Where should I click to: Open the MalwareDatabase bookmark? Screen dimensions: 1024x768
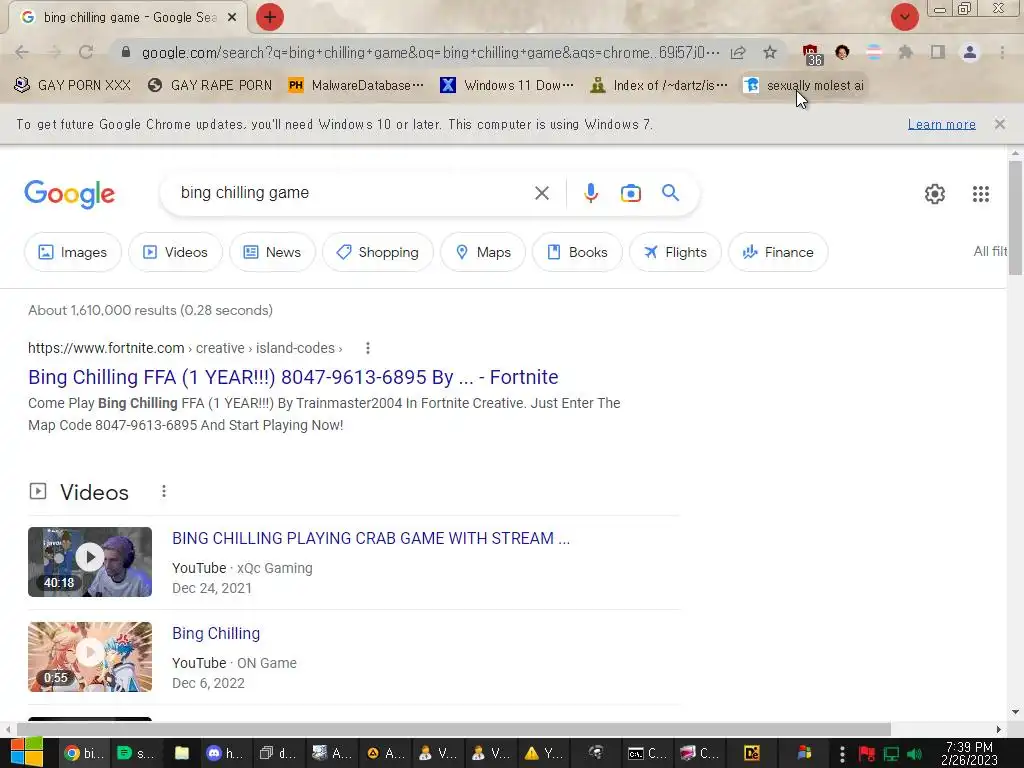click(x=356, y=86)
